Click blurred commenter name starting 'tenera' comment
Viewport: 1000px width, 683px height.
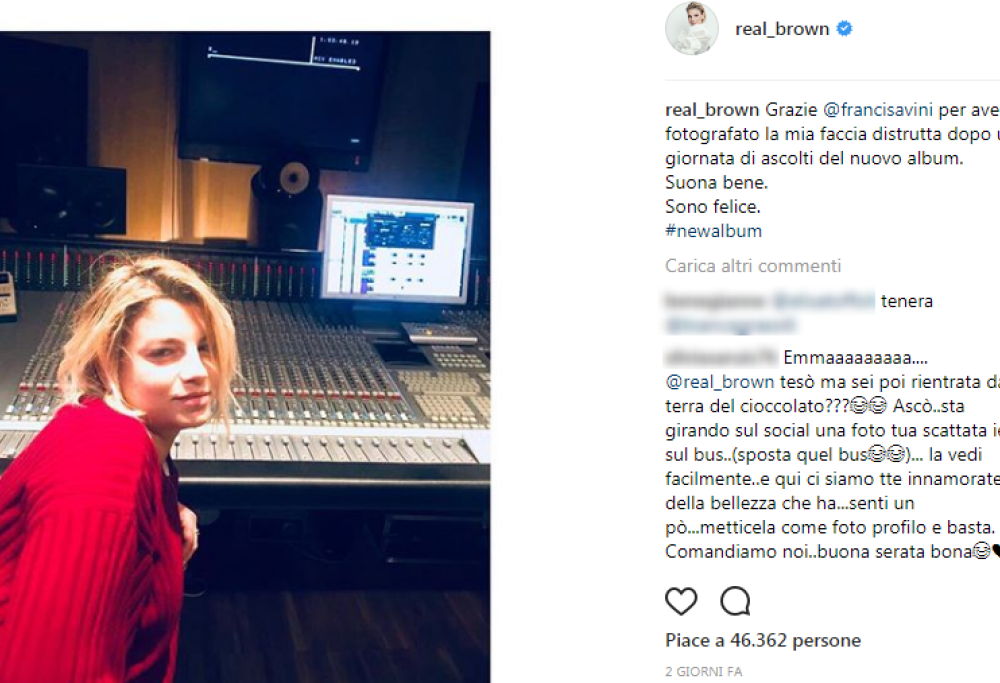coord(711,301)
